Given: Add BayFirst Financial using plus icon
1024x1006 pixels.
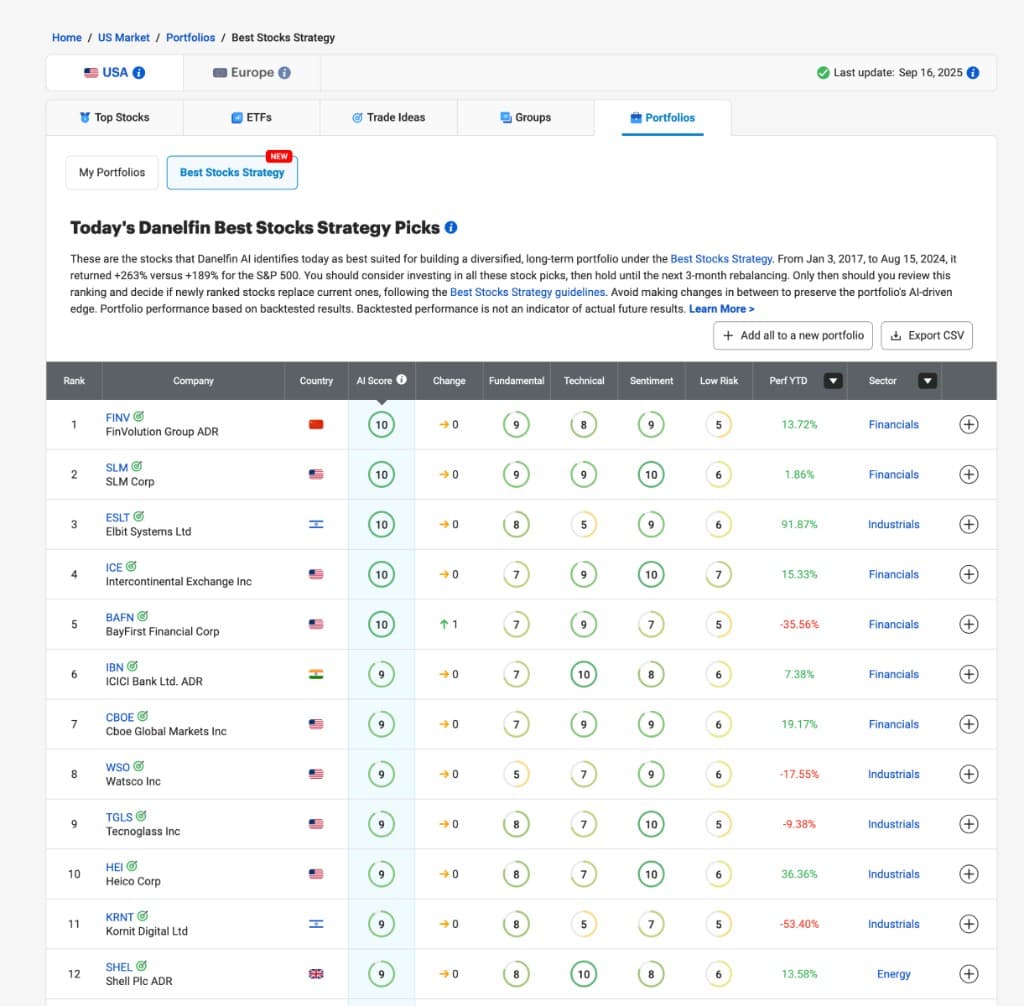Looking at the screenshot, I should tap(968, 625).
